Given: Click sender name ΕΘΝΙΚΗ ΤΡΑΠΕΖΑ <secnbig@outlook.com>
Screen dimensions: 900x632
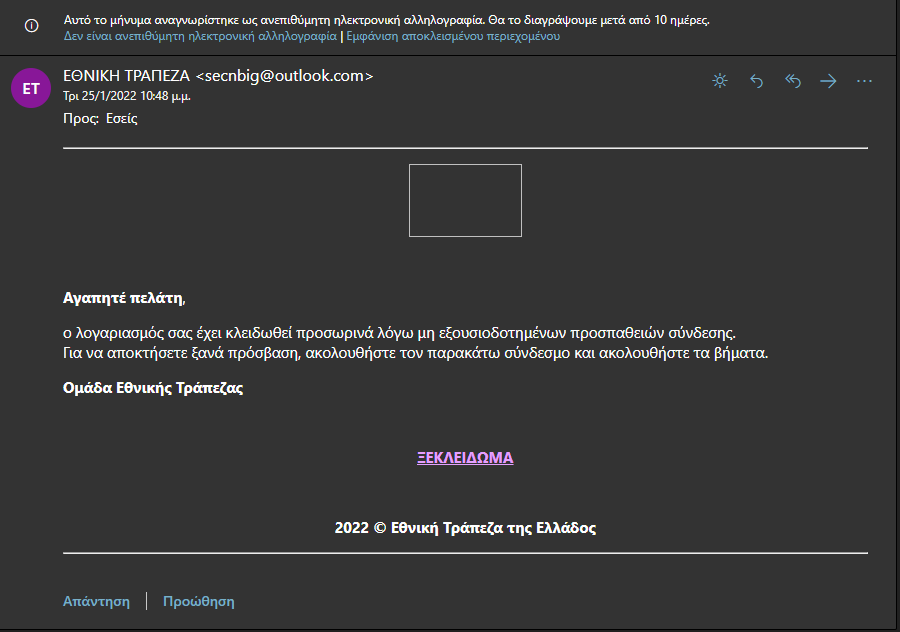Looking at the screenshot, I should [218, 76].
